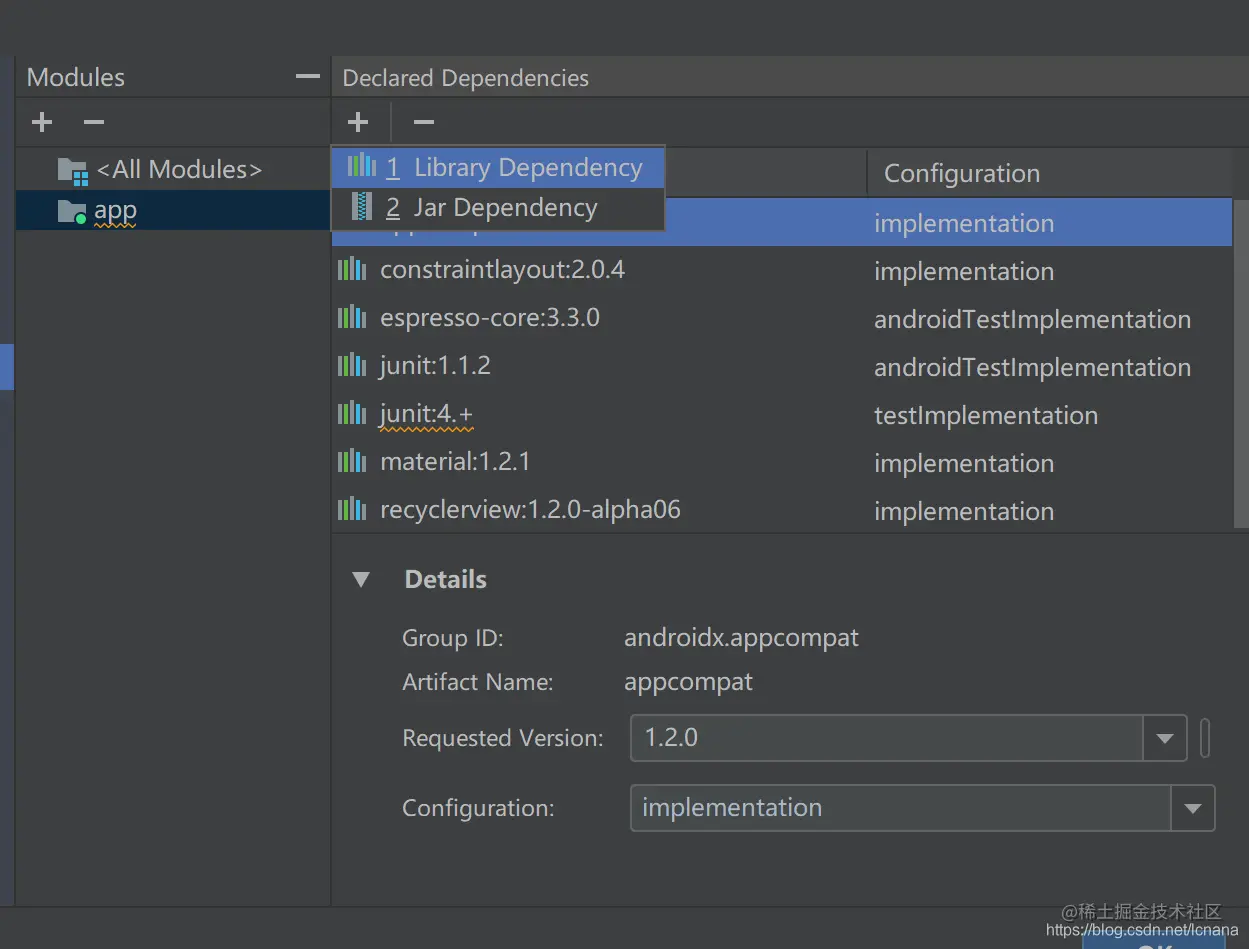
Task: Open the Configuration dropdown arrow
Action: pyautogui.click(x=1193, y=809)
